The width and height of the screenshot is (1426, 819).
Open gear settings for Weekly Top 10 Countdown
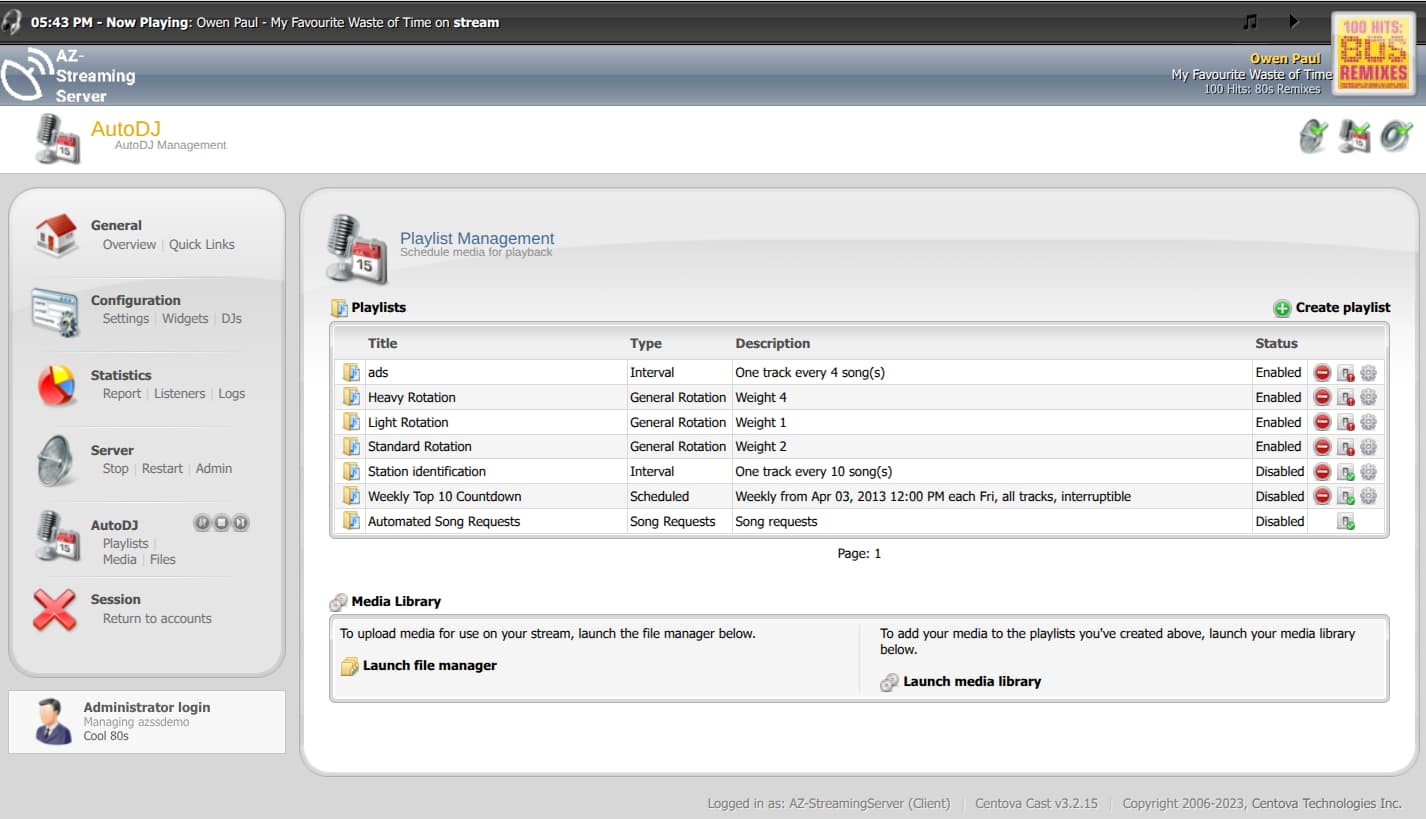pyautogui.click(x=1369, y=497)
